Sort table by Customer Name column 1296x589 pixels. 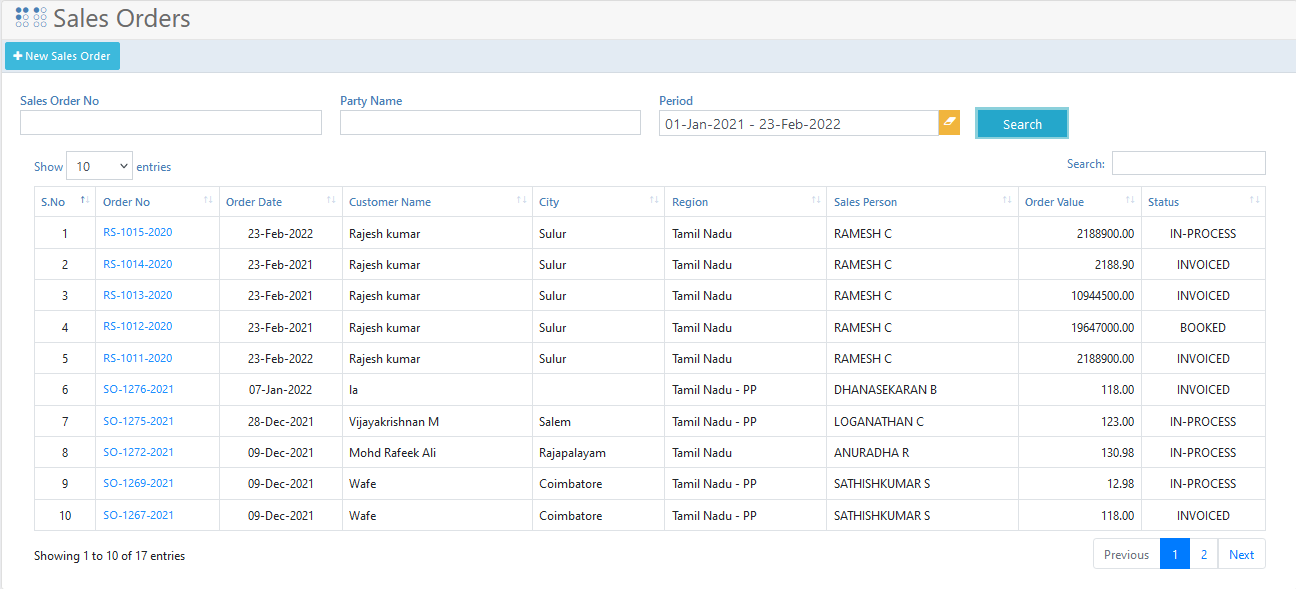[x=437, y=202]
